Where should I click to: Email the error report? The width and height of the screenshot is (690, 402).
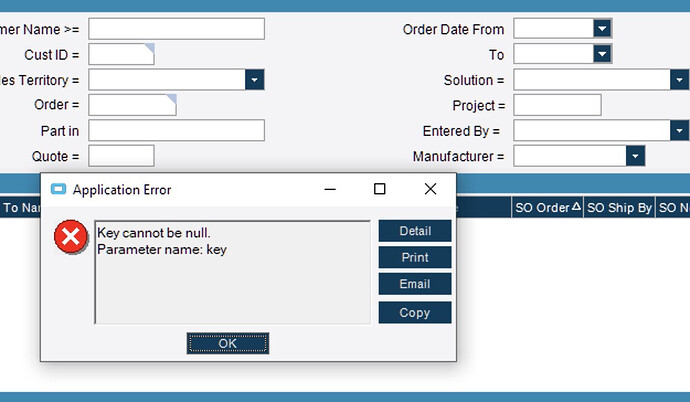415,284
